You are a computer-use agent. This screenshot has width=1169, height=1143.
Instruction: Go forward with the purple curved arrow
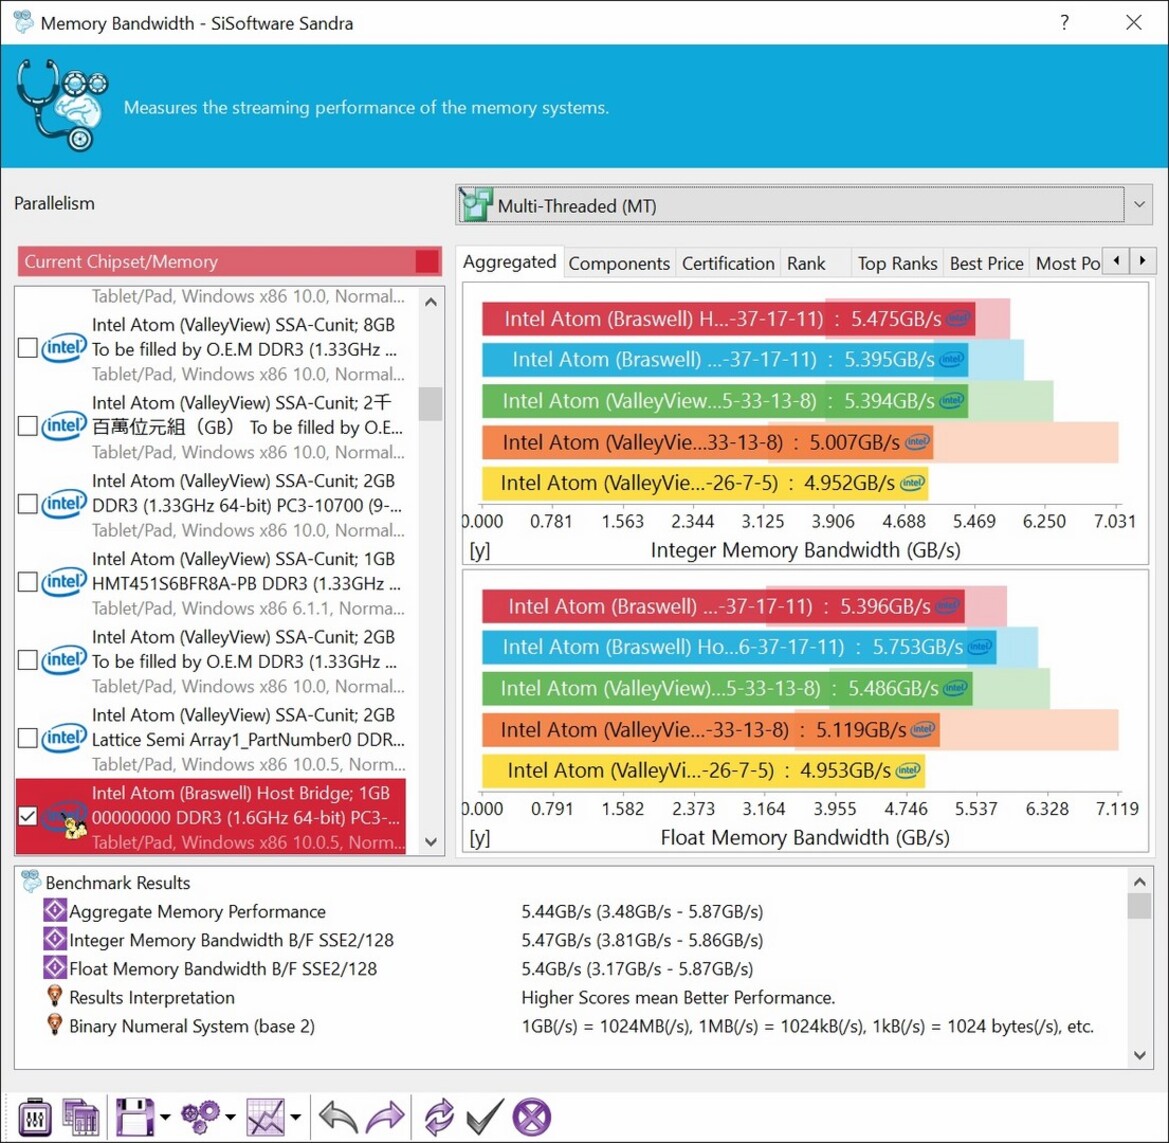[385, 1117]
